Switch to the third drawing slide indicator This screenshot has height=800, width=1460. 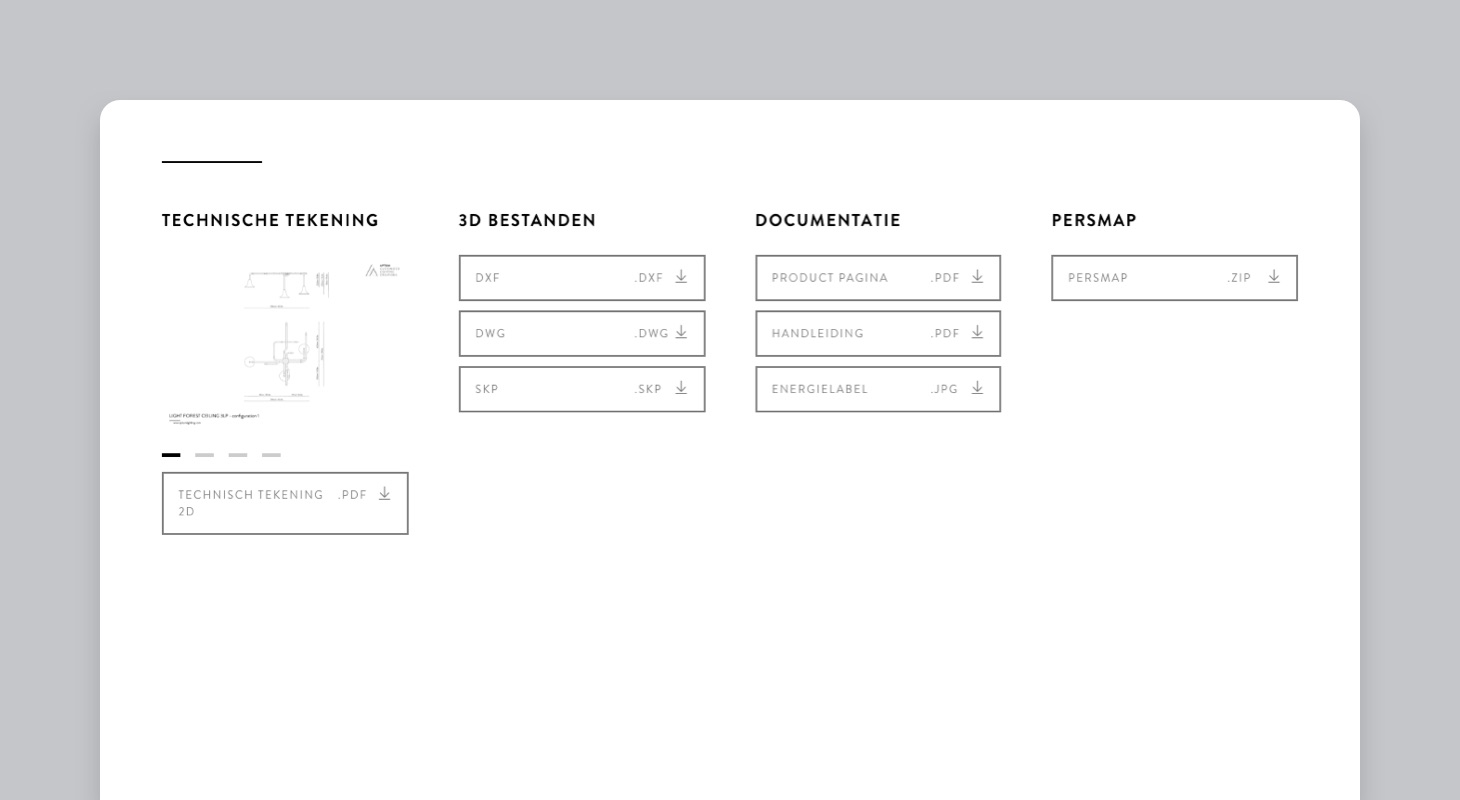237,455
